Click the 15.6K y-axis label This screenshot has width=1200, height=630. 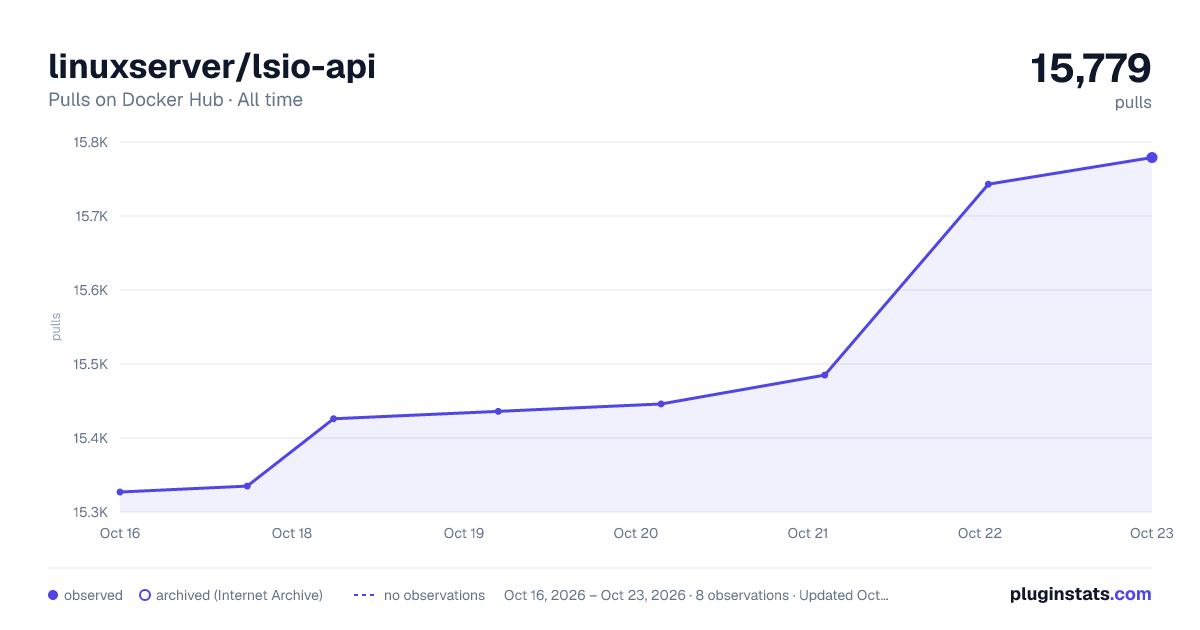click(x=91, y=290)
